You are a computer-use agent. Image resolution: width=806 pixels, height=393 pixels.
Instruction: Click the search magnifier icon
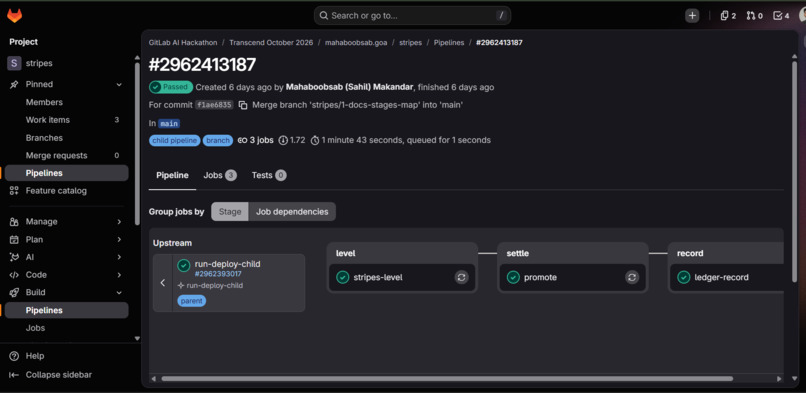pyautogui.click(x=324, y=15)
